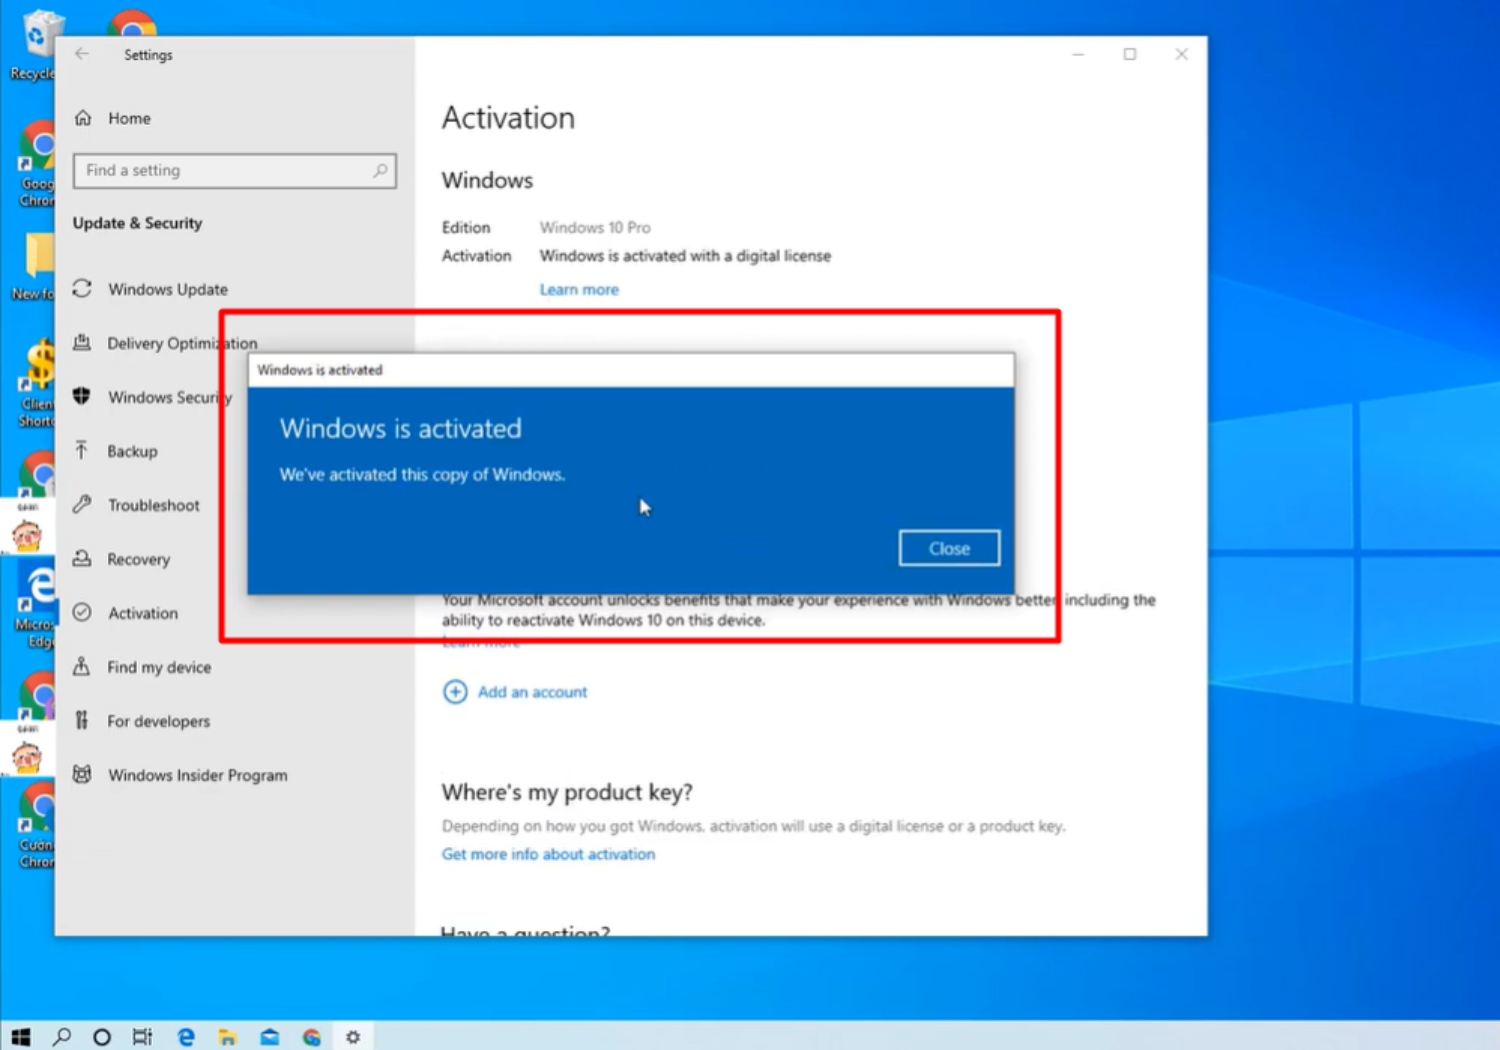Screen dimensions: 1500x1050
Task: Click the Windows Insider Program icon
Action: 82,775
